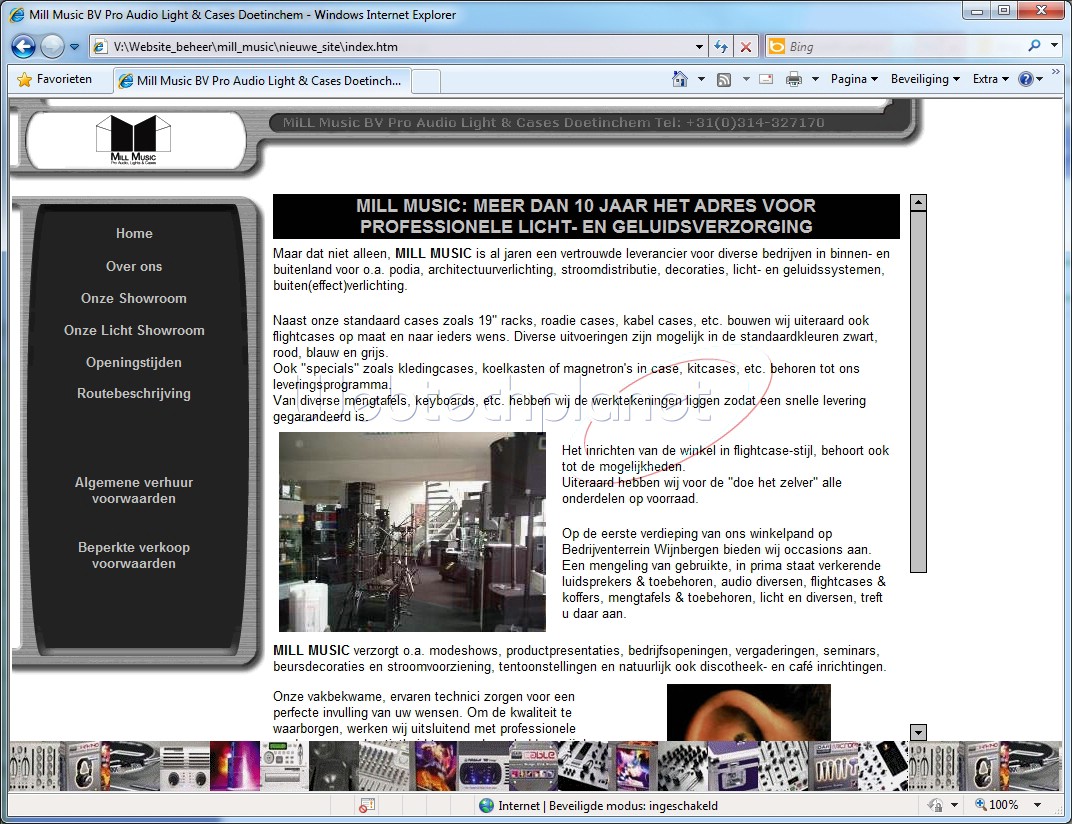Click the header text with Tel: +31(0)314-327170
1072x824 pixels.
(554, 122)
